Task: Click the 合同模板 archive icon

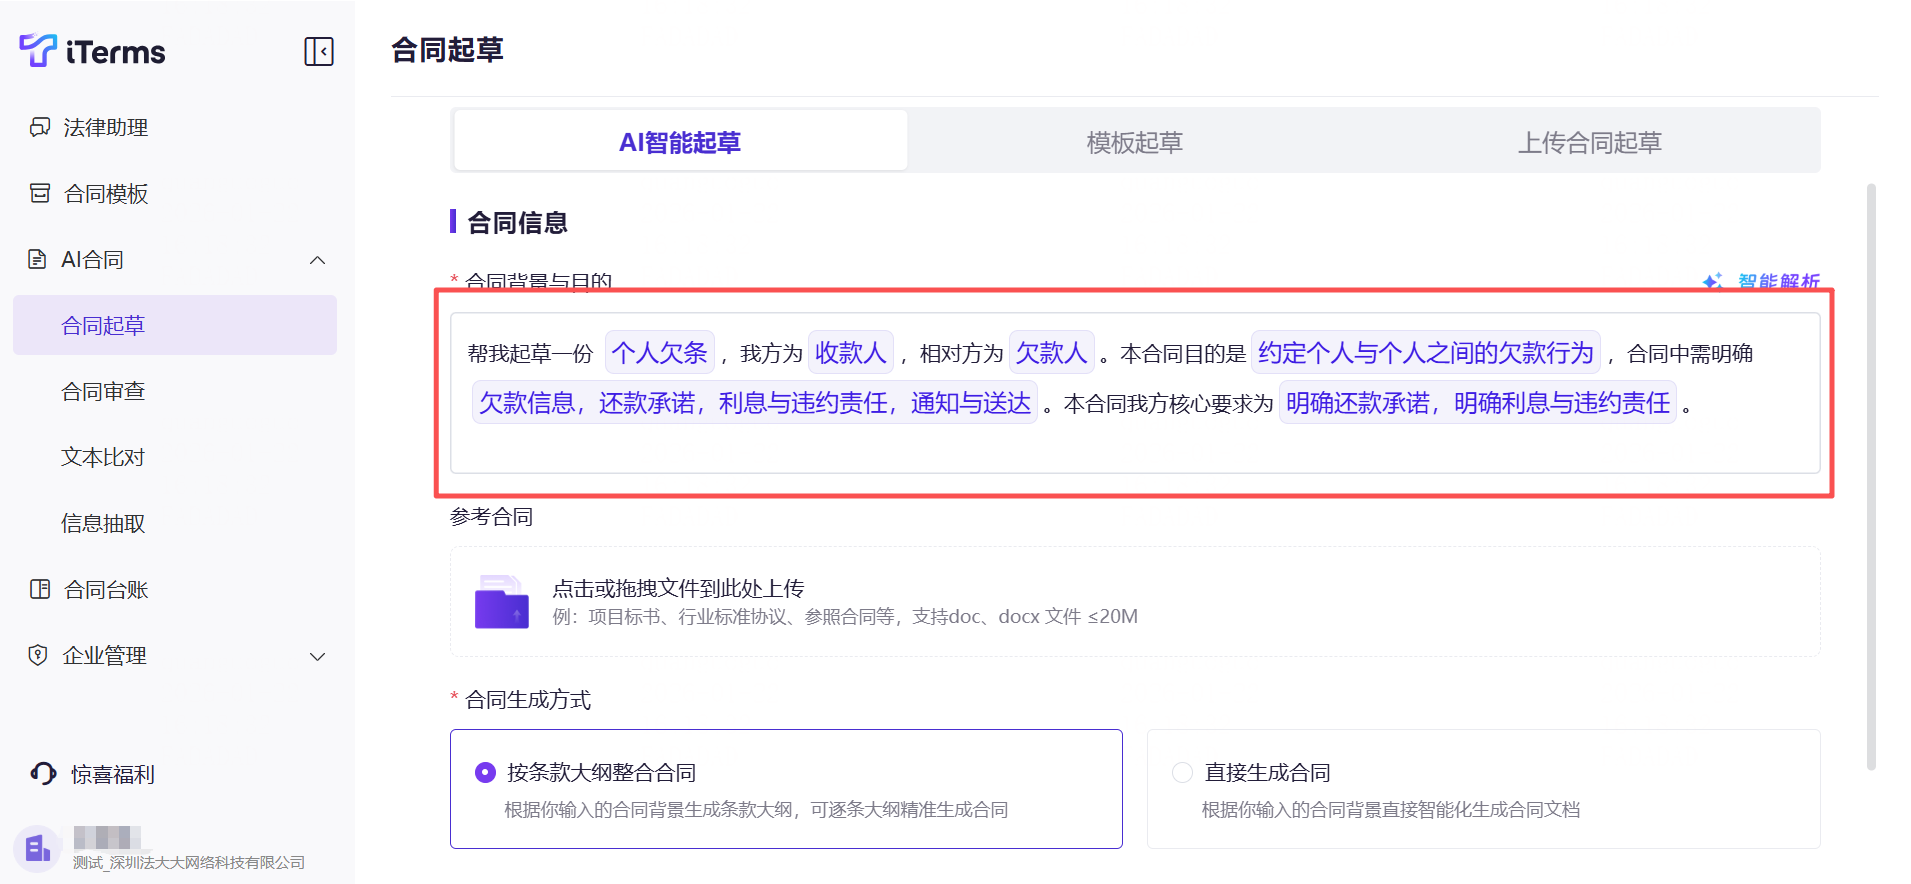Action: (x=40, y=193)
